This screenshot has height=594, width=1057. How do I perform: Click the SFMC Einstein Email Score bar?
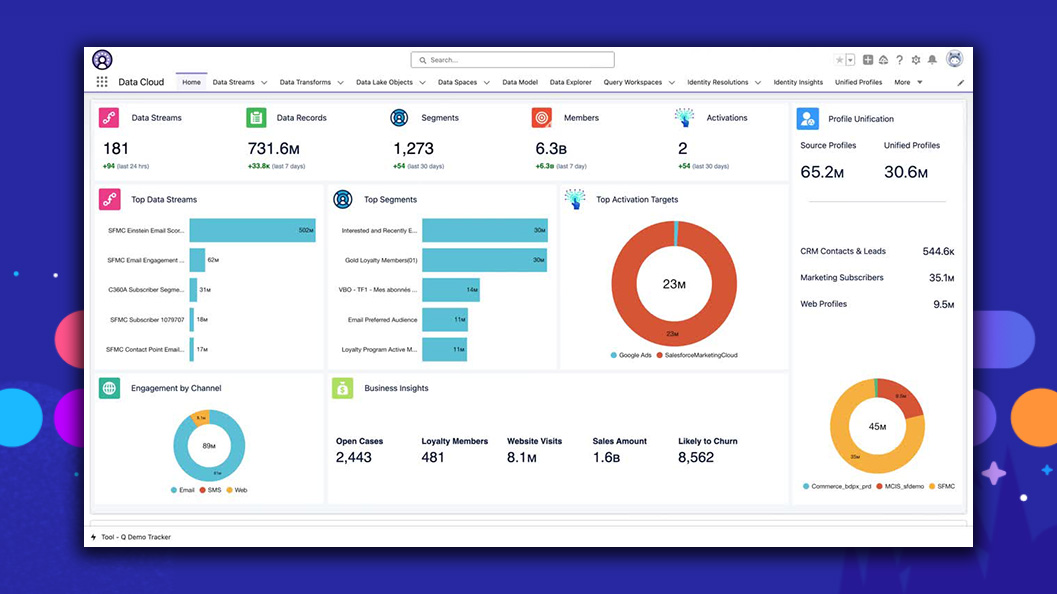point(252,231)
